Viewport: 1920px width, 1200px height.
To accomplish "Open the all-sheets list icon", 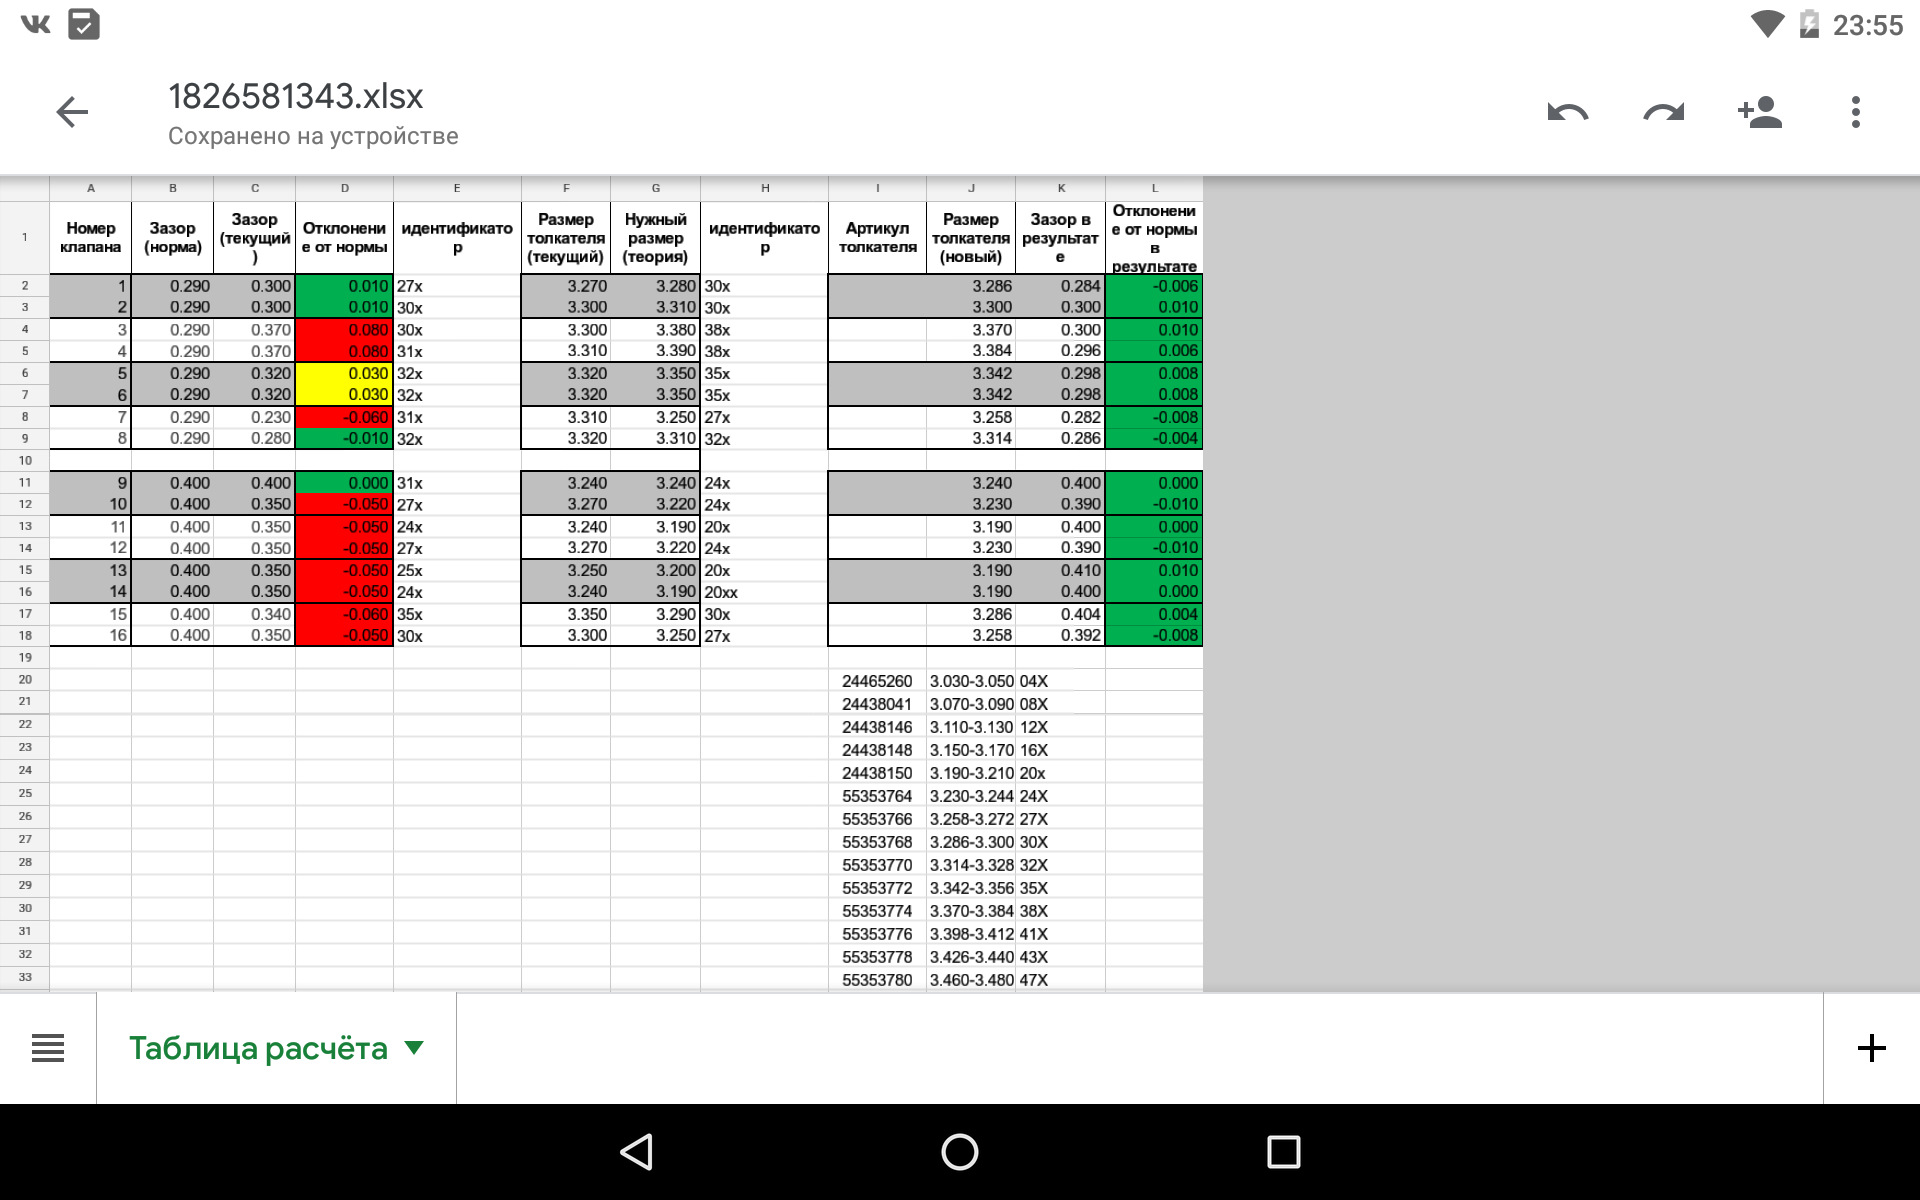I will [x=48, y=1048].
